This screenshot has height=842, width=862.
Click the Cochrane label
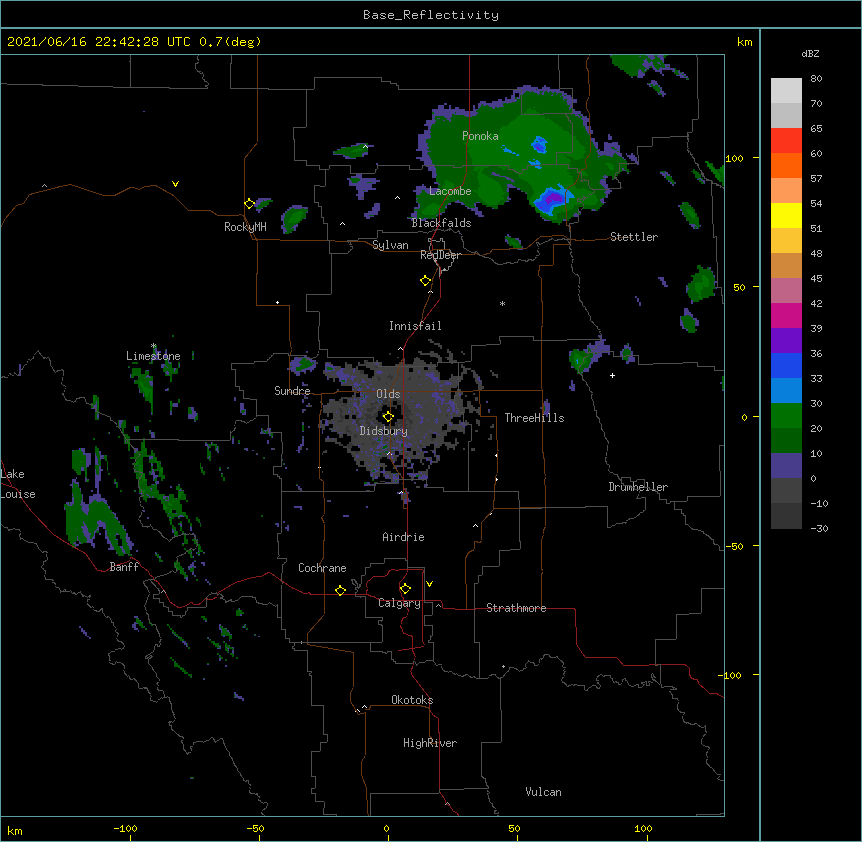click(x=322, y=568)
